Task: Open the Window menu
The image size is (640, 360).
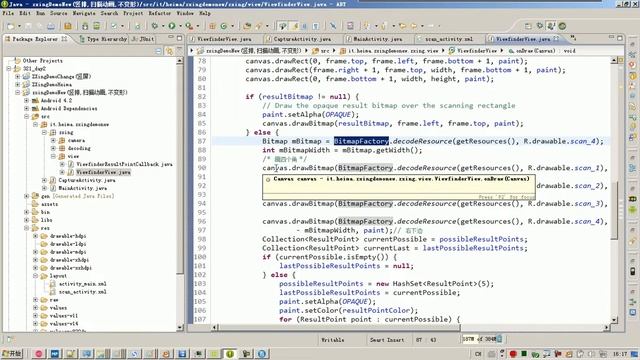Action: click(x=185, y=13)
